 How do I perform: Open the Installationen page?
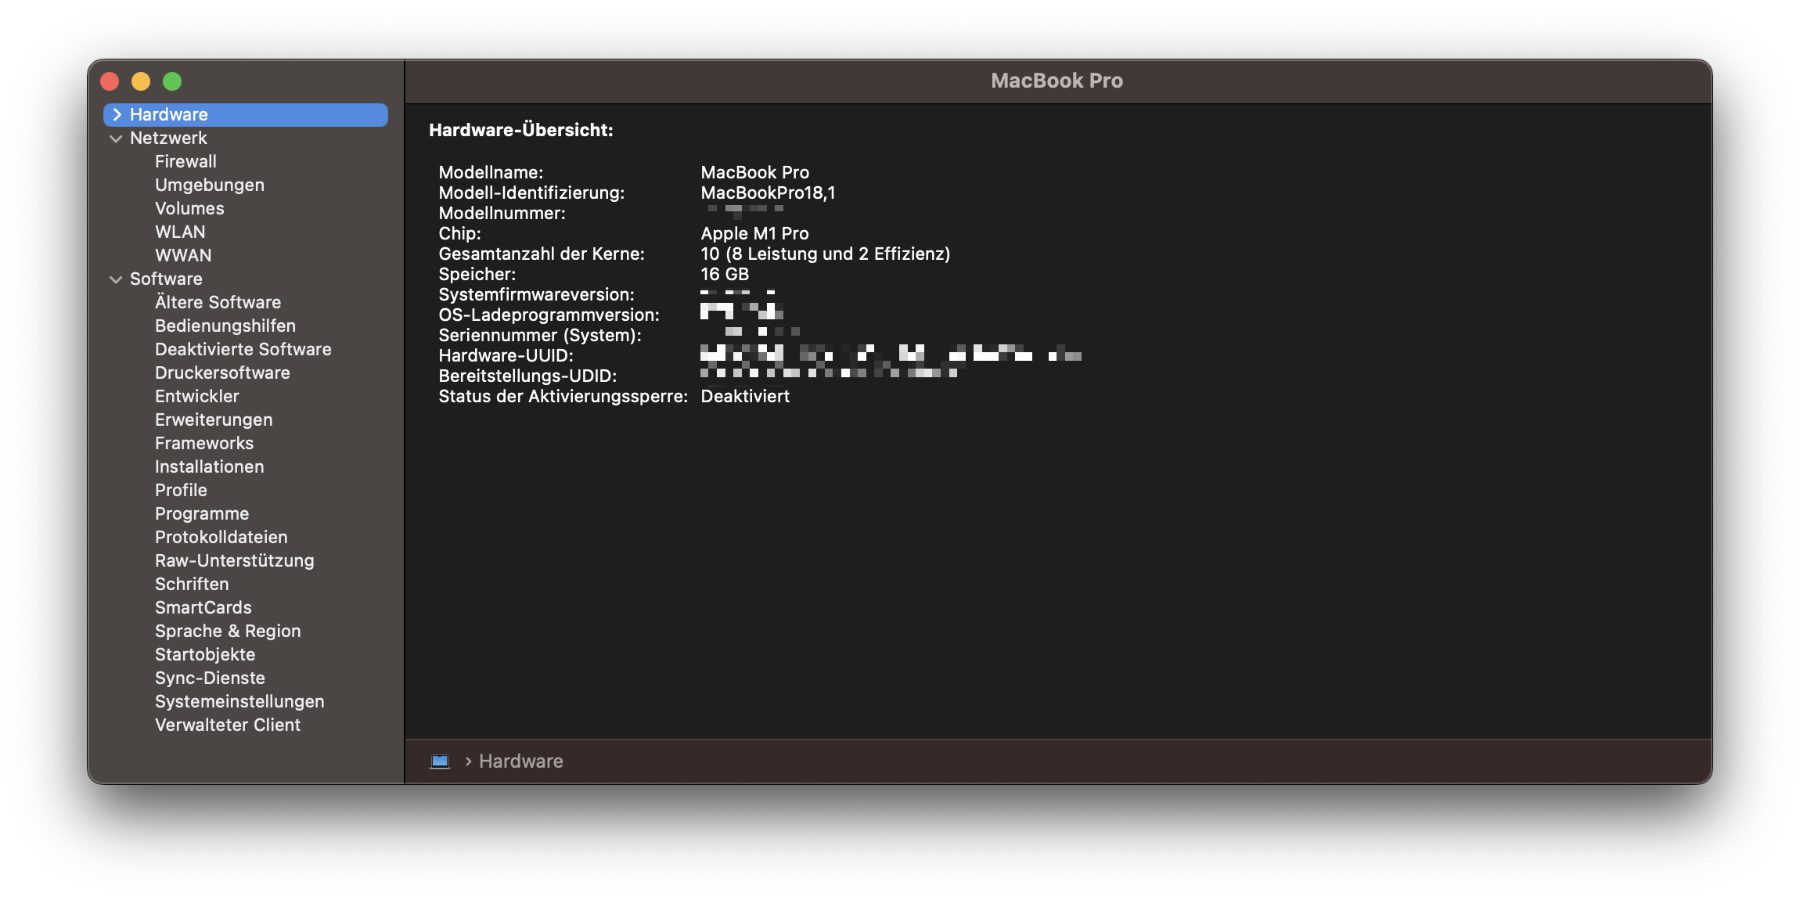tap(209, 466)
